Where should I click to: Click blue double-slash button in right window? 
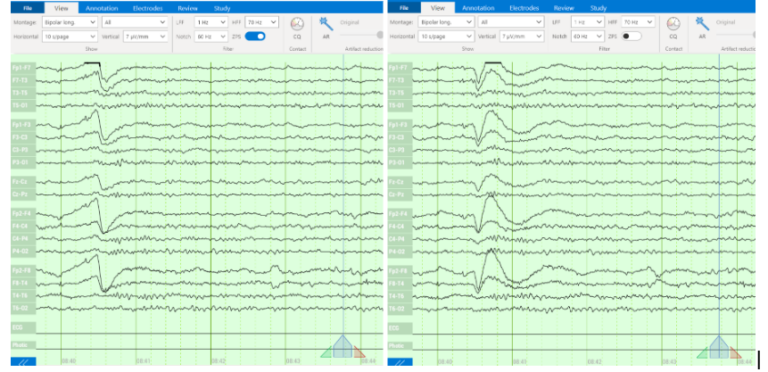tap(400, 362)
